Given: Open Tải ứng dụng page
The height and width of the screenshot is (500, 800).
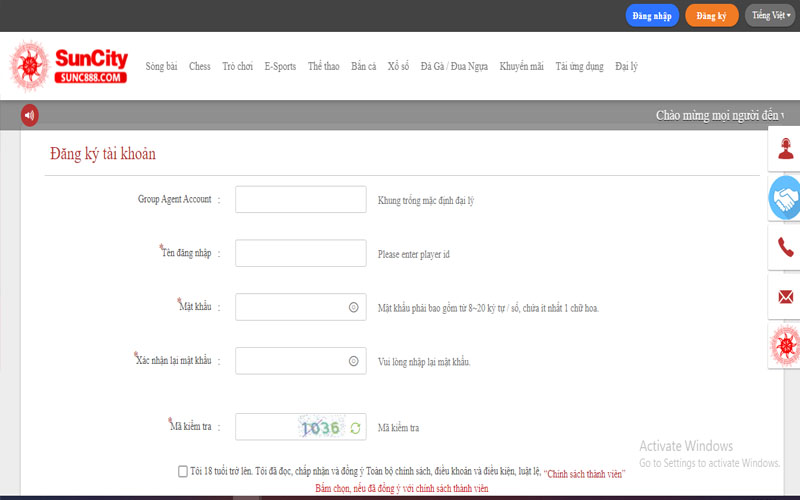Looking at the screenshot, I should pyautogui.click(x=579, y=66).
